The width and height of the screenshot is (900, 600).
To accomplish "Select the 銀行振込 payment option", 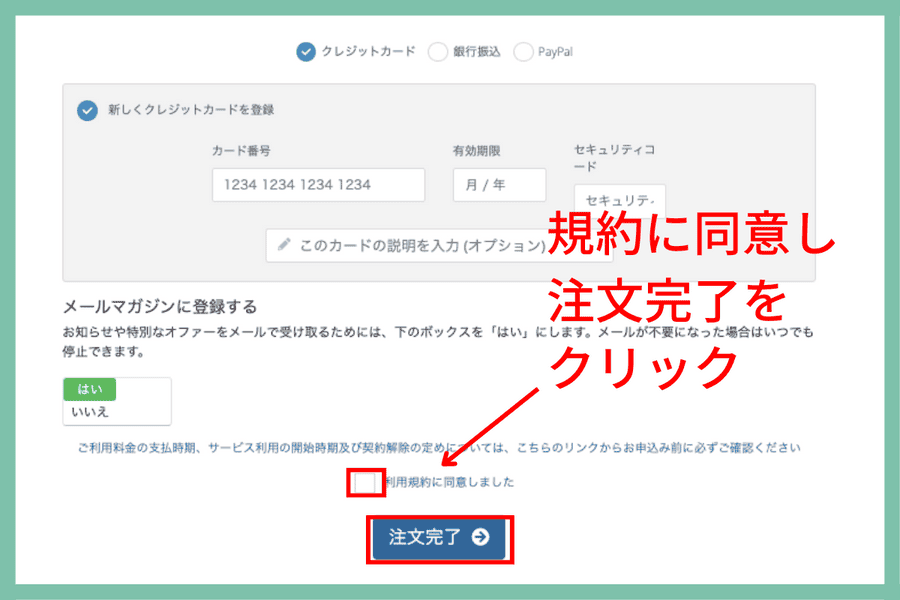I will pyautogui.click(x=437, y=52).
